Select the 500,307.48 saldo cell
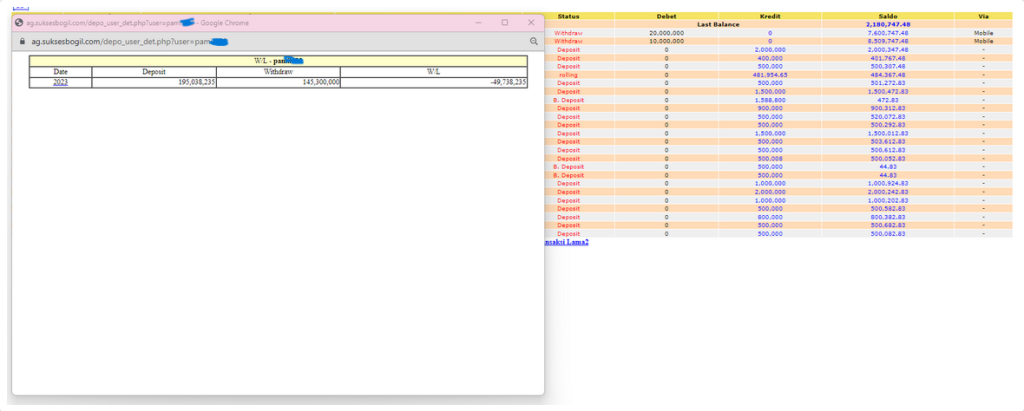Screen dimensions: 1024x411 888,67
